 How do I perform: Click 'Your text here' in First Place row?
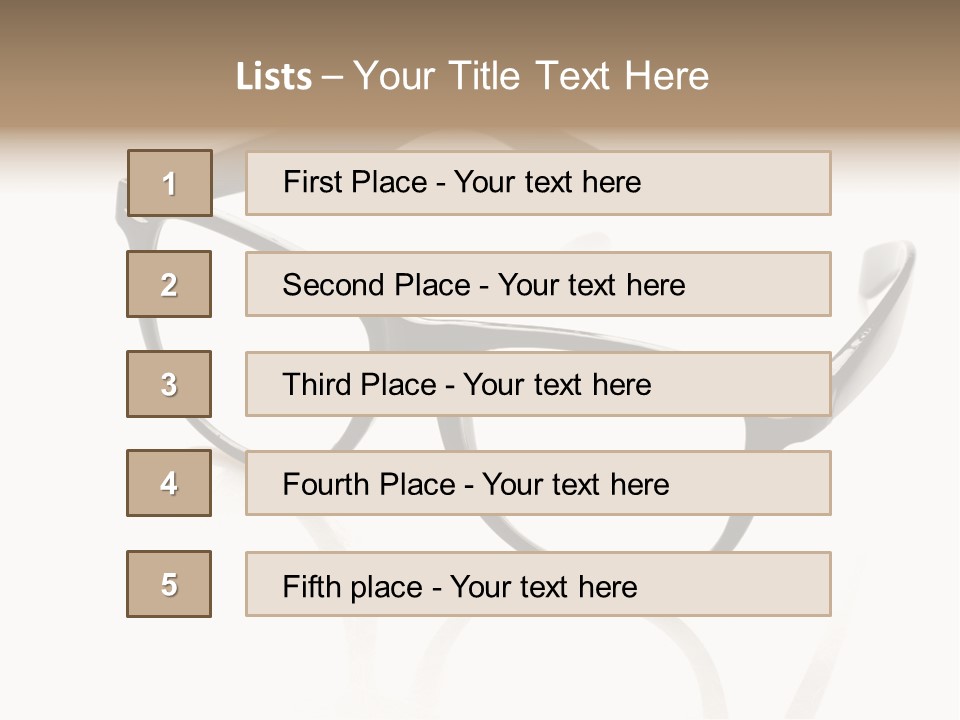tap(547, 182)
